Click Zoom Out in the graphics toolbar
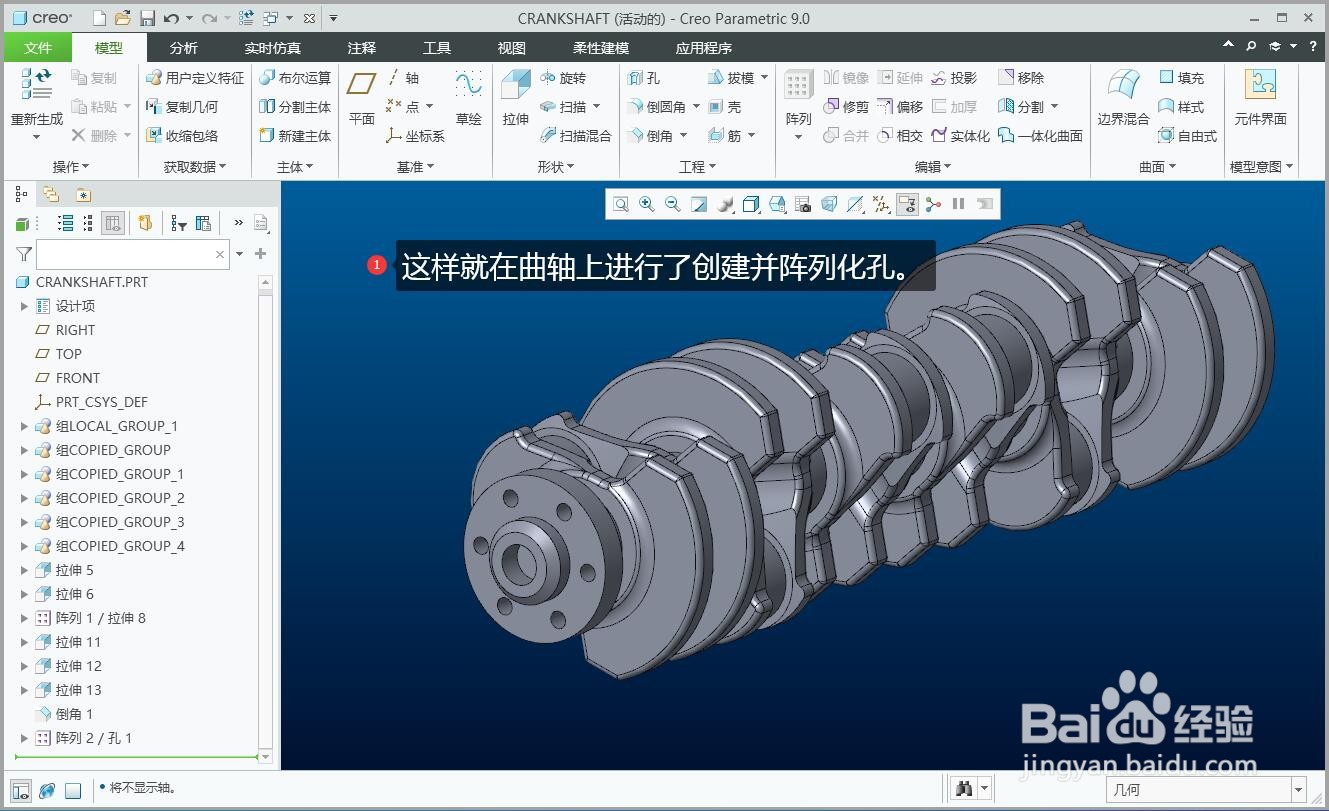 click(x=673, y=204)
